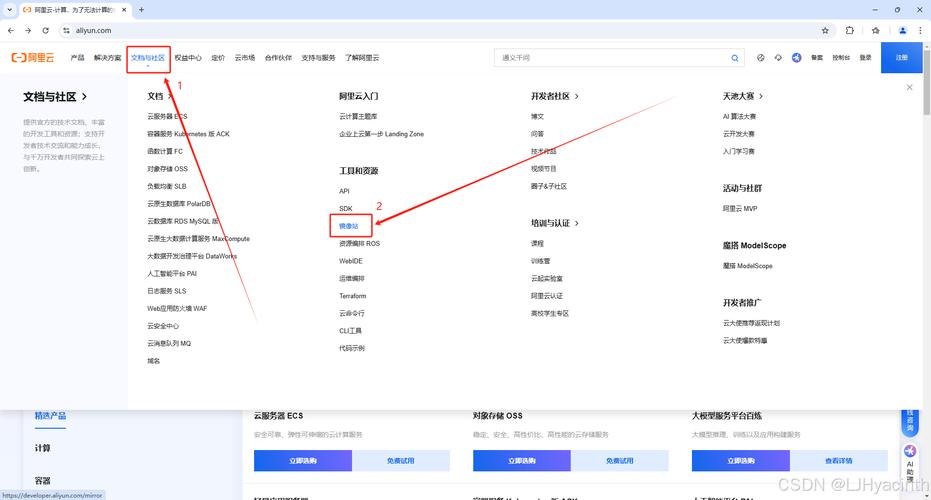Open the 支持与服务 navigation menu
Viewport: 931px width, 500px height.
[318, 58]
